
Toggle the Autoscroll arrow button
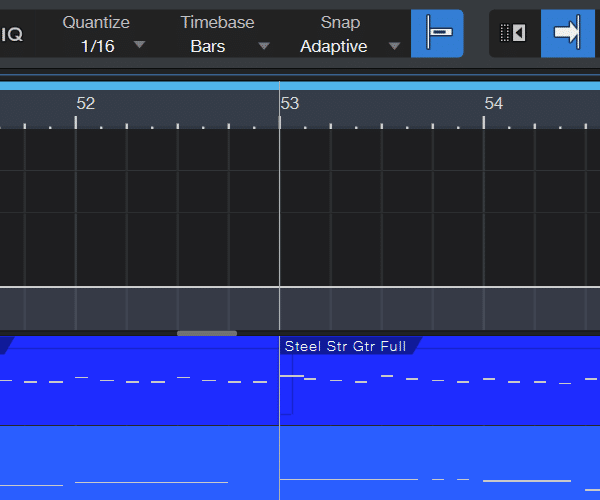tap(567, 34)
